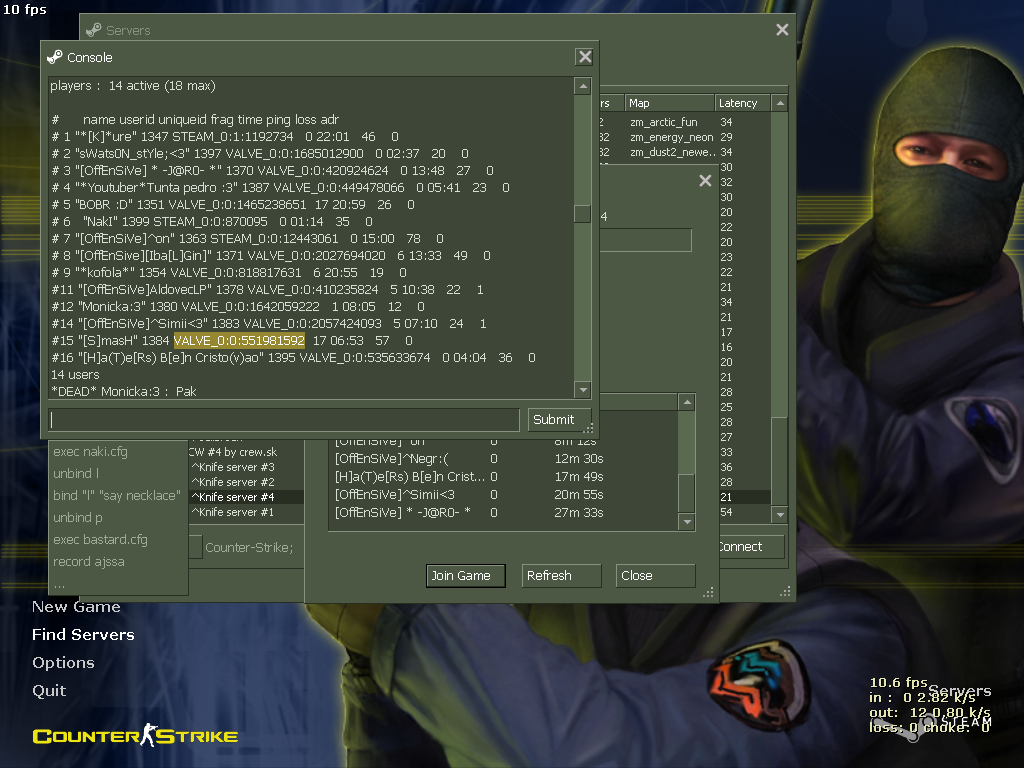Screen dimensions: 1024x768
Task: Pick 'exec bastard.cfg' from command suggestions
Action: click(x=100, y=539)
